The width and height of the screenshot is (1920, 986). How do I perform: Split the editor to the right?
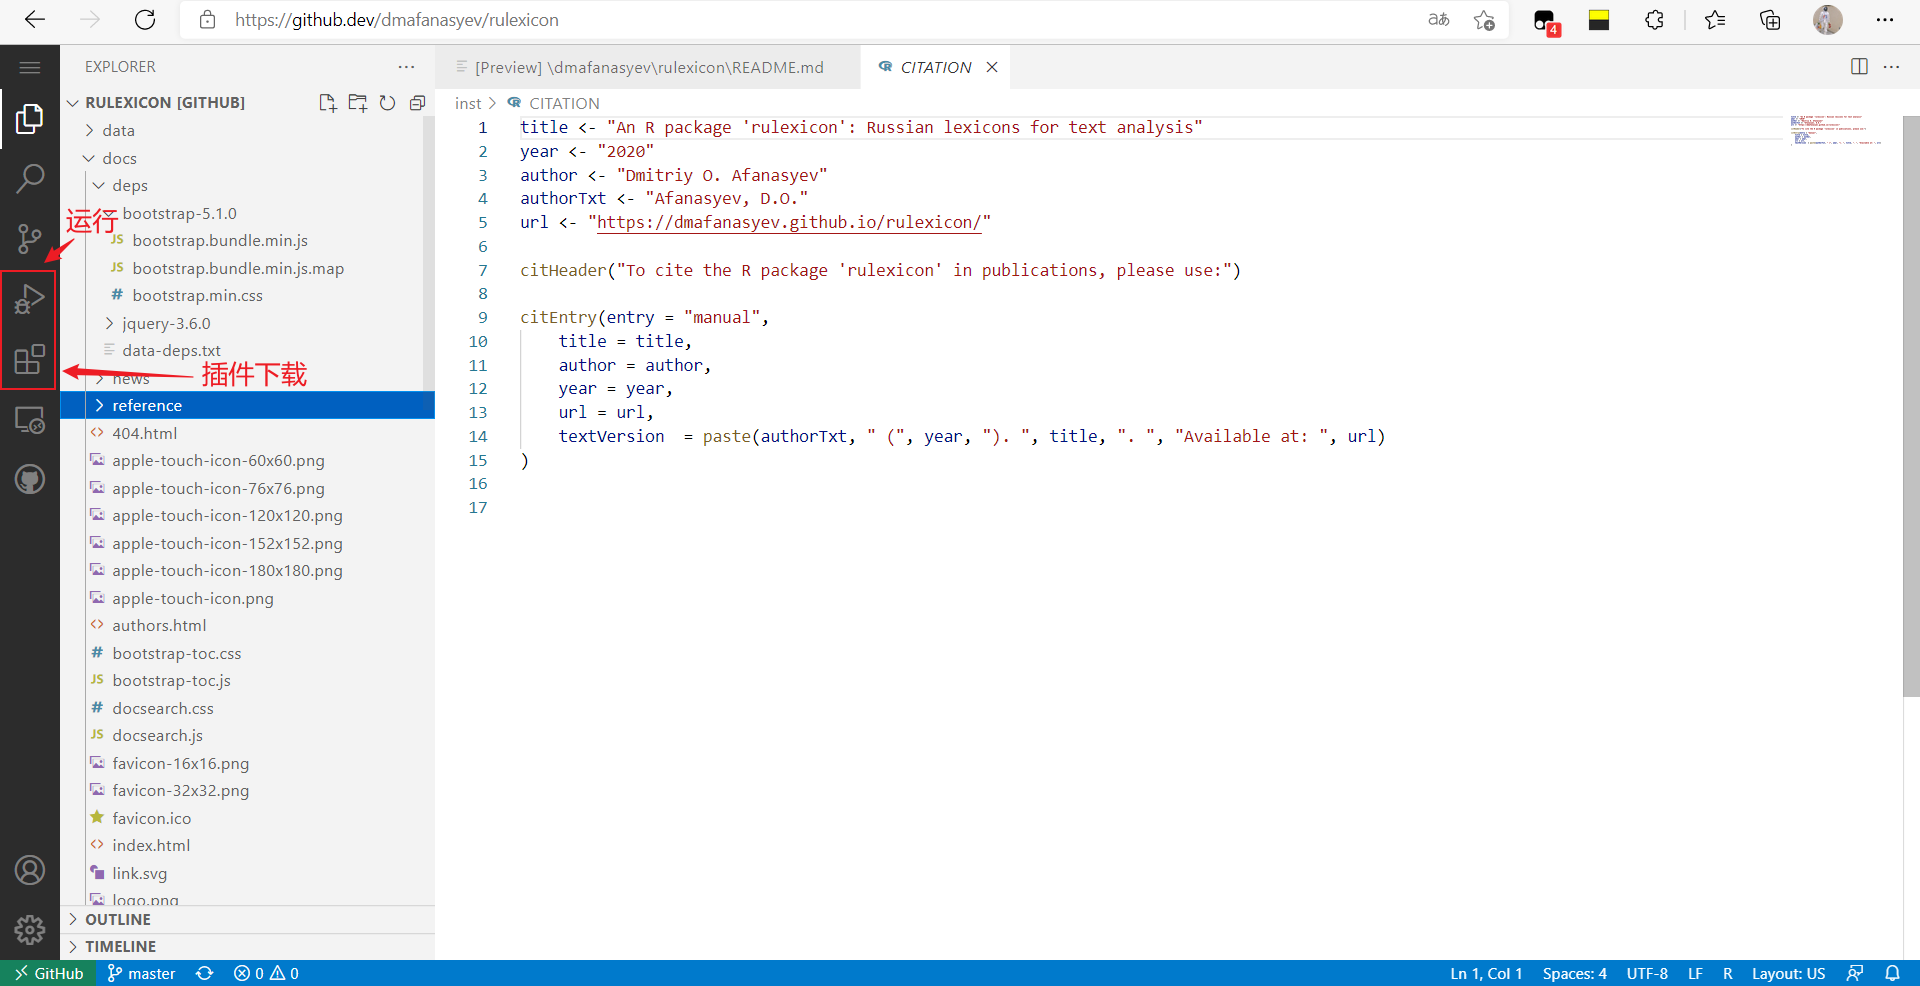(1859, 67)
